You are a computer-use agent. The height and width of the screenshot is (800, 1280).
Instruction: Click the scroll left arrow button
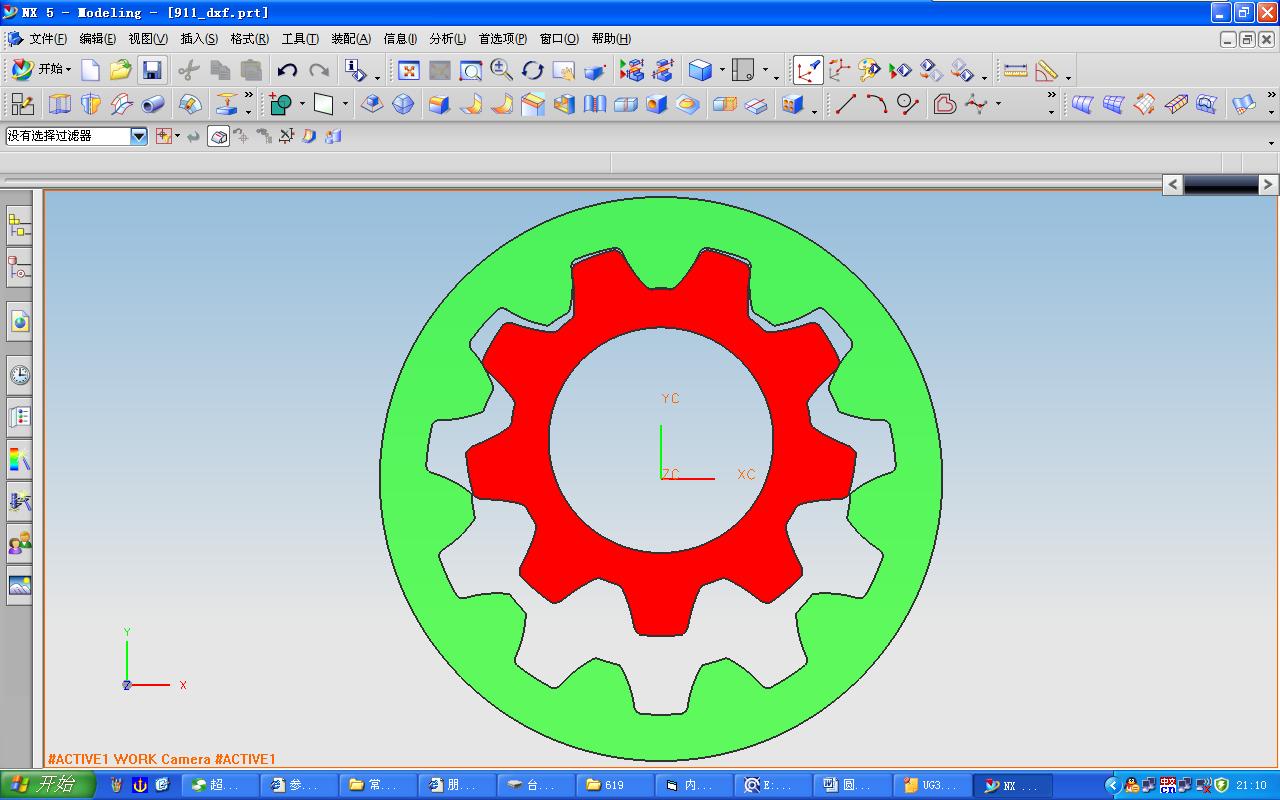[1173, 184]
